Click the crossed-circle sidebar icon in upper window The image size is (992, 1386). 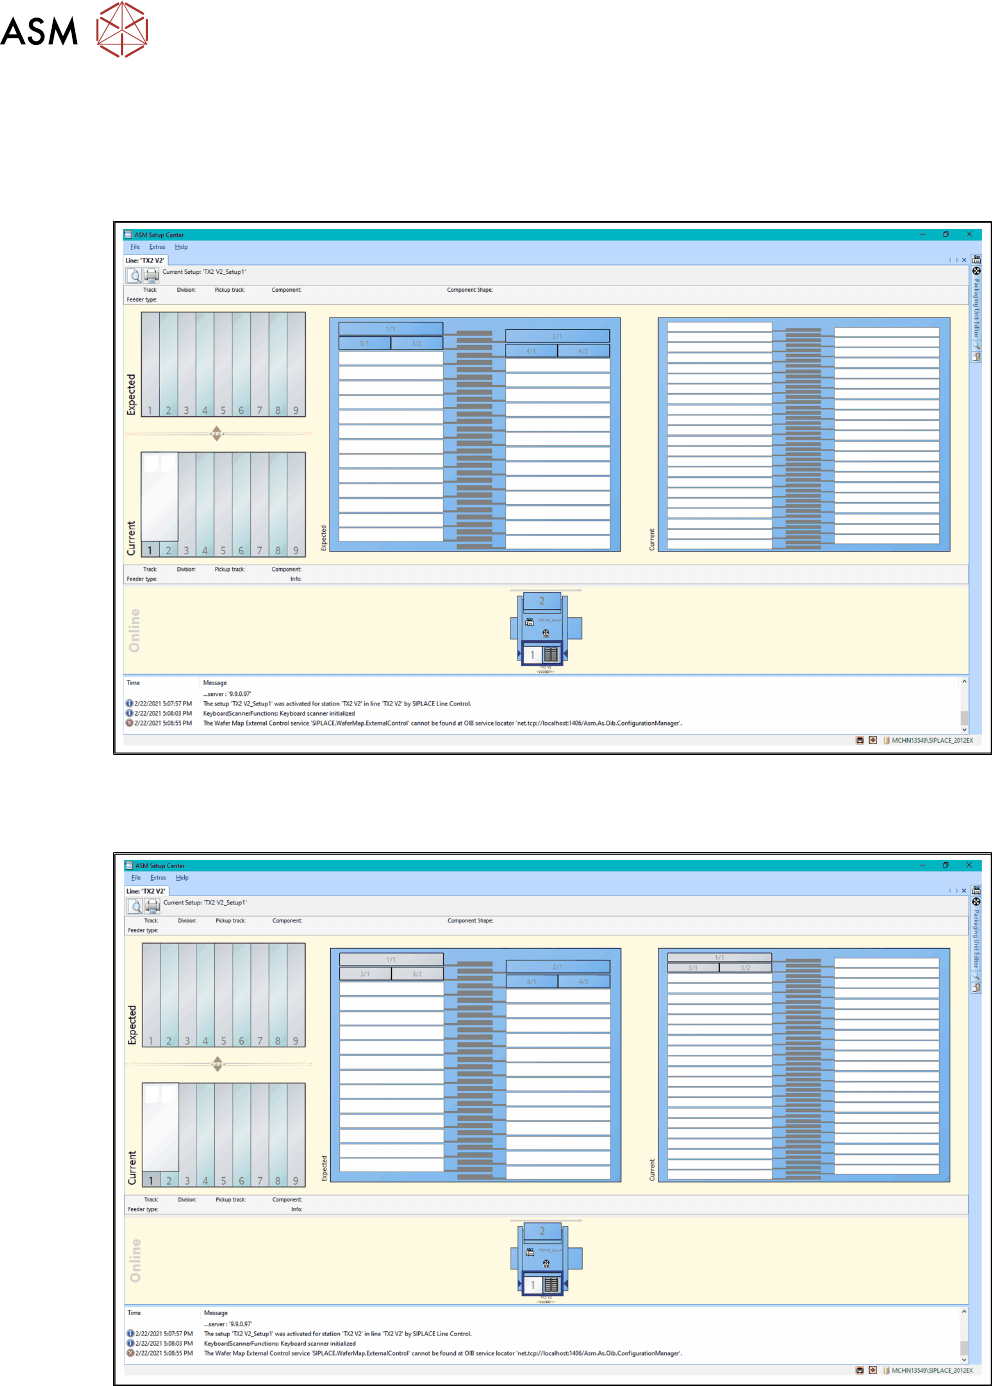click(x=977, y=271)
